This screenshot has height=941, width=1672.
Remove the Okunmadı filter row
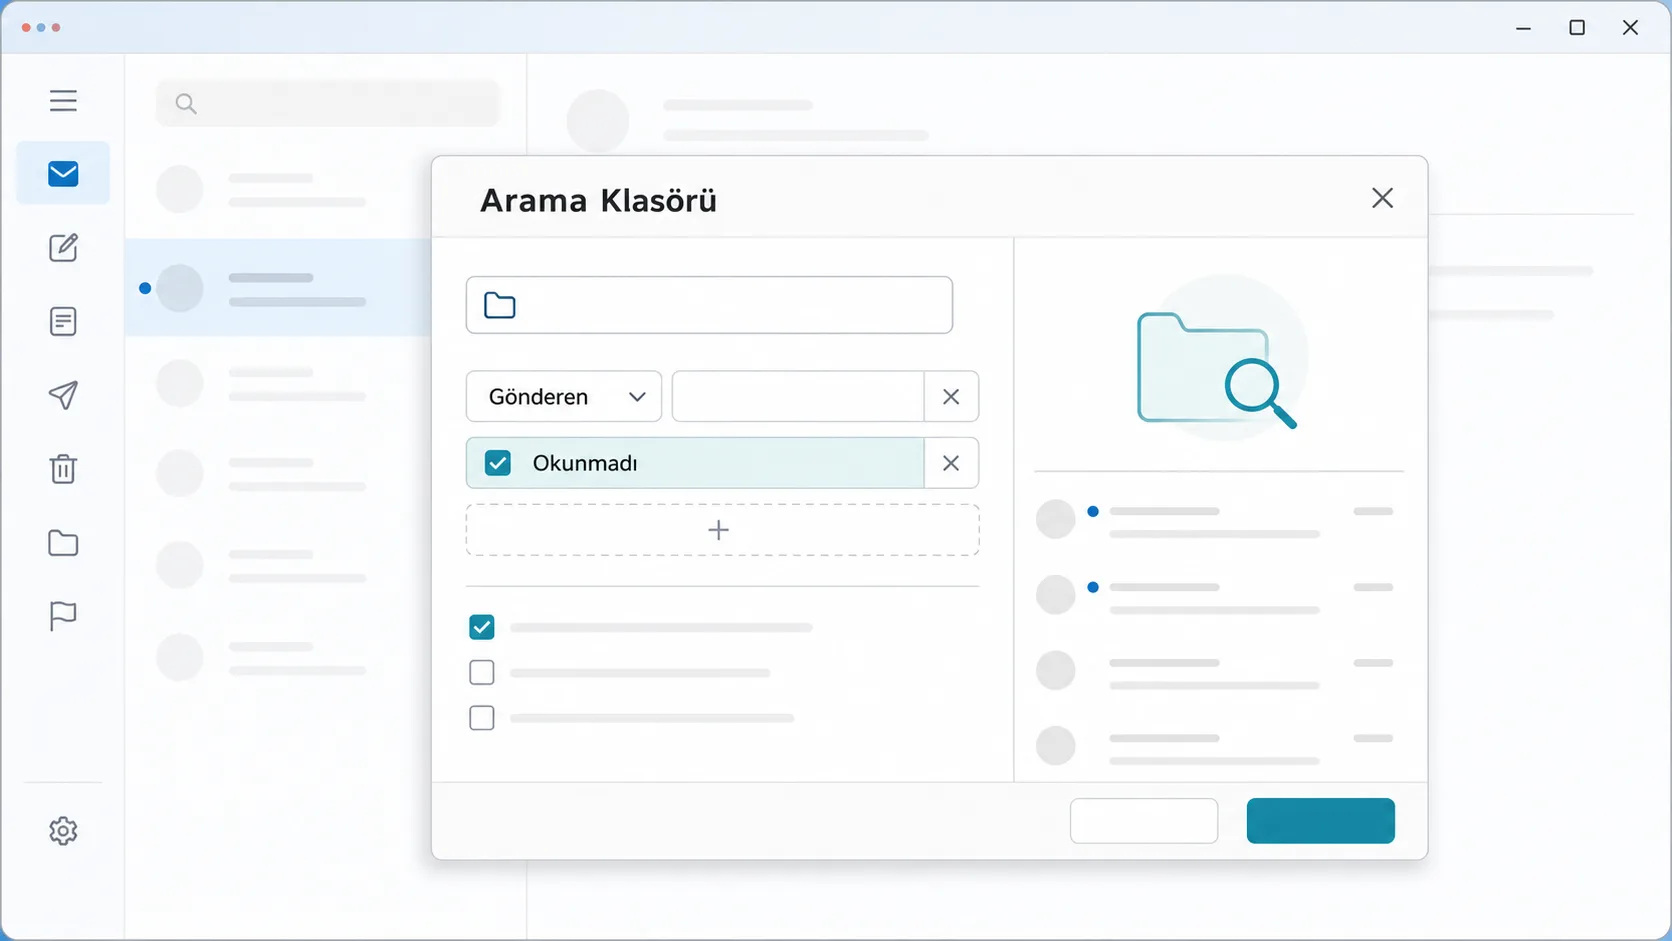(951, 463)
